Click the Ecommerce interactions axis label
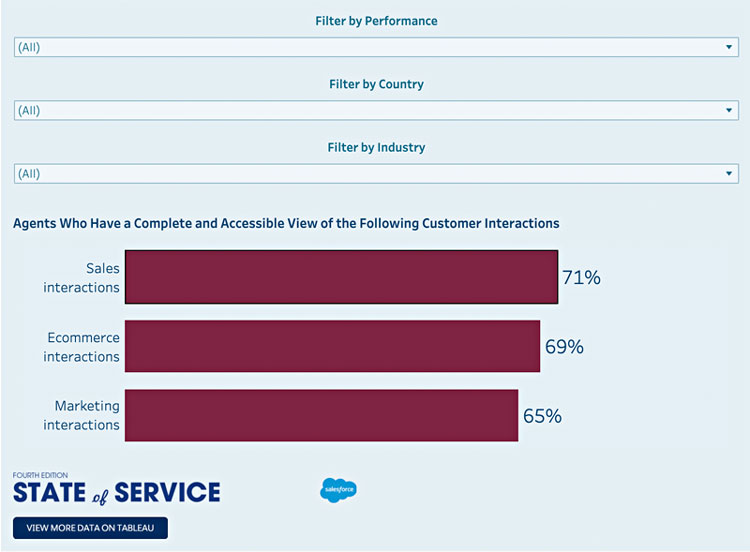The image size is (750, 552). tap(82, 347)
